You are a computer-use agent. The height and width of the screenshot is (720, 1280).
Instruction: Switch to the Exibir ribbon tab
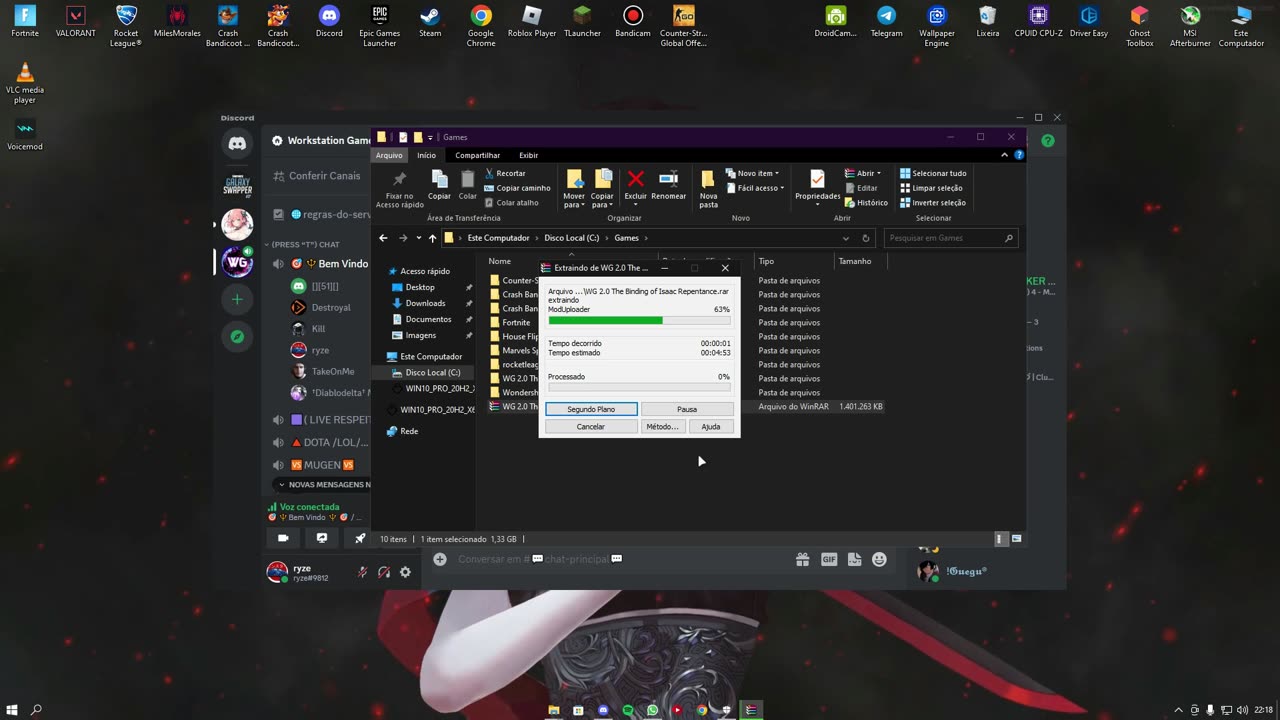click(528, 155)
